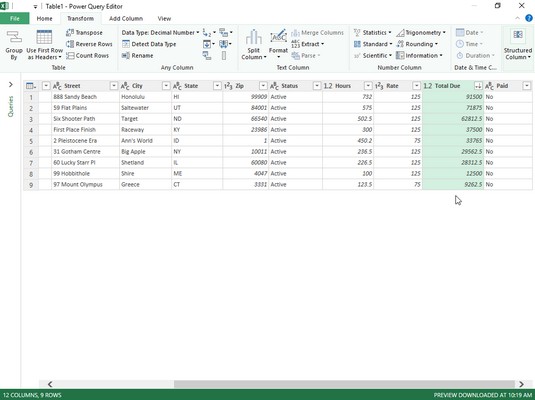Open the Replace Values icon dropdown

coord(209,33)
